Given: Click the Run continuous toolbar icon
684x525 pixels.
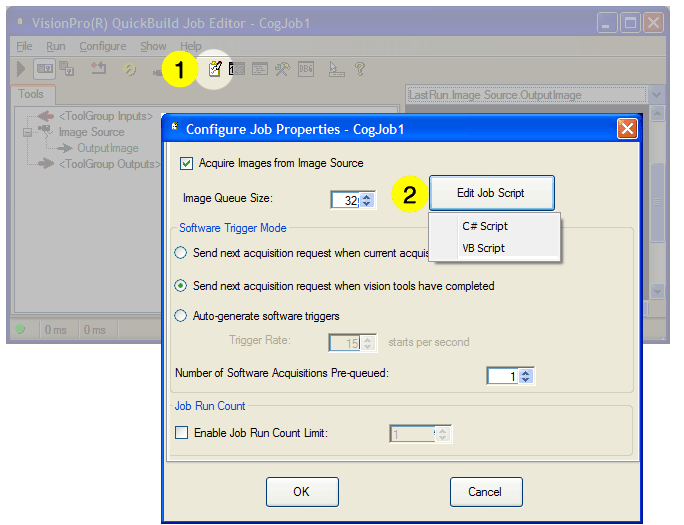Looking at the screenshot, I should (44, 69).
